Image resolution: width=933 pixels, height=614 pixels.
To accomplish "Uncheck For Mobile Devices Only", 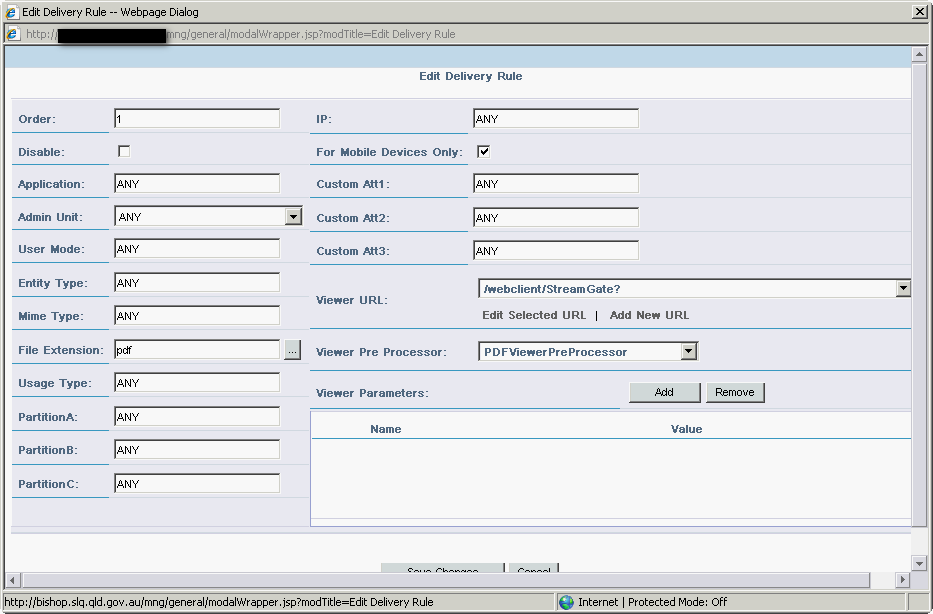I will coord(484,152).
